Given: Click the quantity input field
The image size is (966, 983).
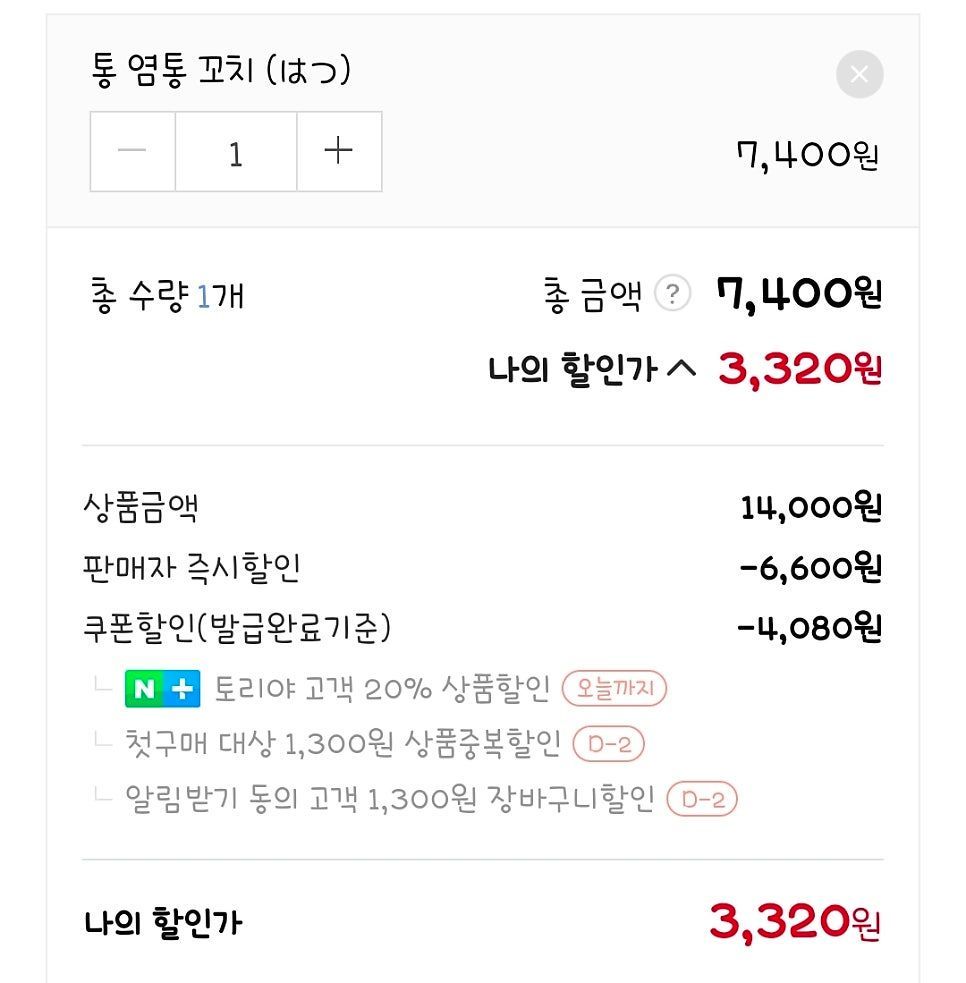Looking at the screenshot, I should coord(236,152).
